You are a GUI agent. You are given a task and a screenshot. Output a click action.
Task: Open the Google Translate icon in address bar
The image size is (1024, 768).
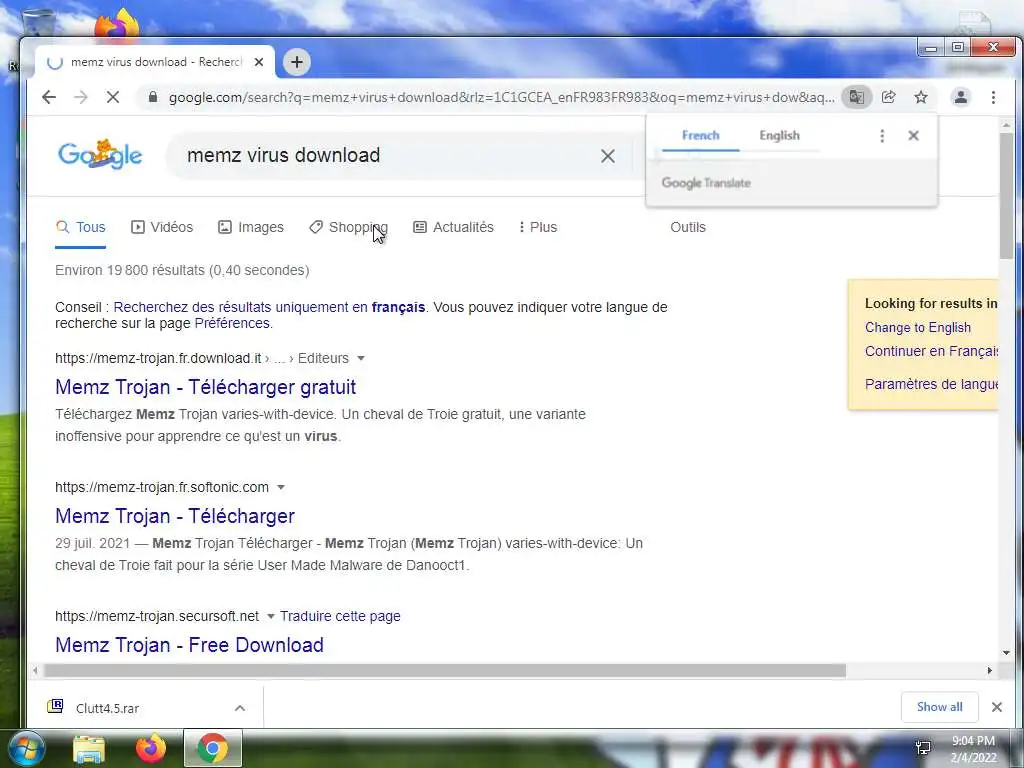pyautogui.click(x=856, y=97)
